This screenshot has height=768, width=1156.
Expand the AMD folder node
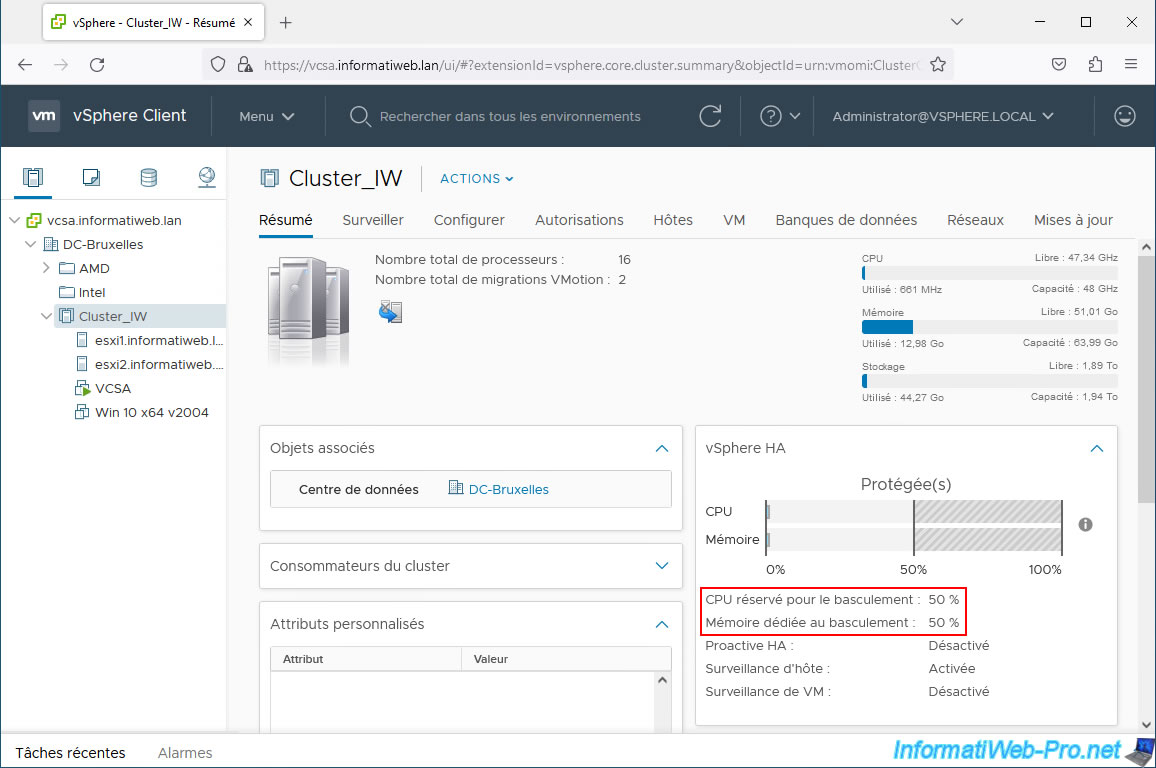[x=46, y=268]
